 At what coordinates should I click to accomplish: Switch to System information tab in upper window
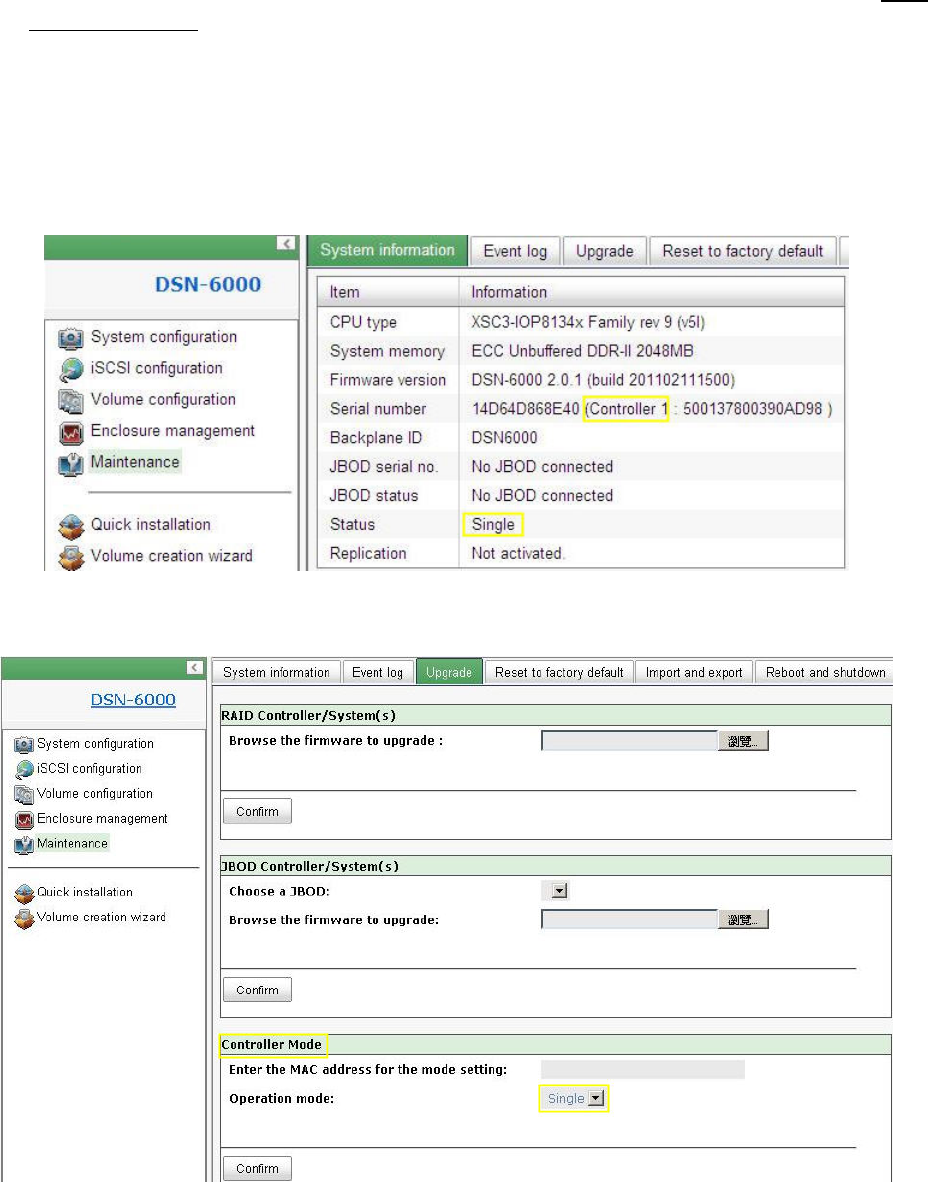(387, 250)
